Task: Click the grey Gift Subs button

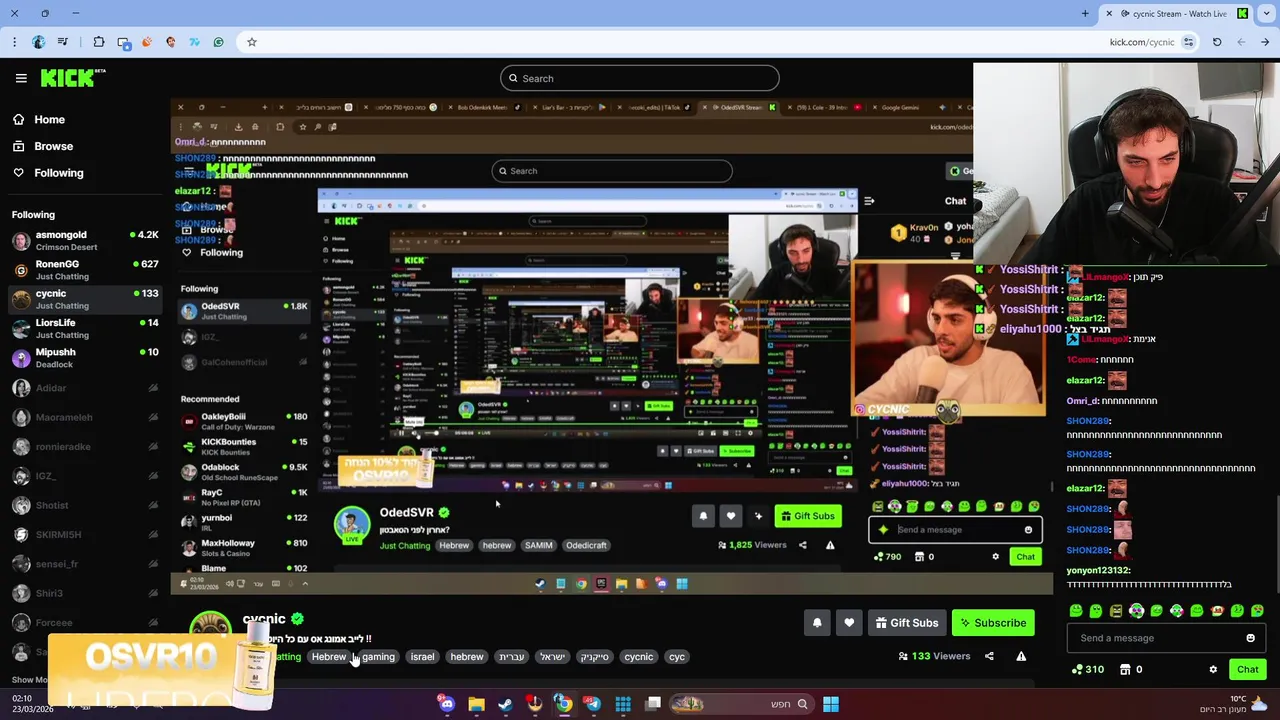Action: click(x=907, y=623)
